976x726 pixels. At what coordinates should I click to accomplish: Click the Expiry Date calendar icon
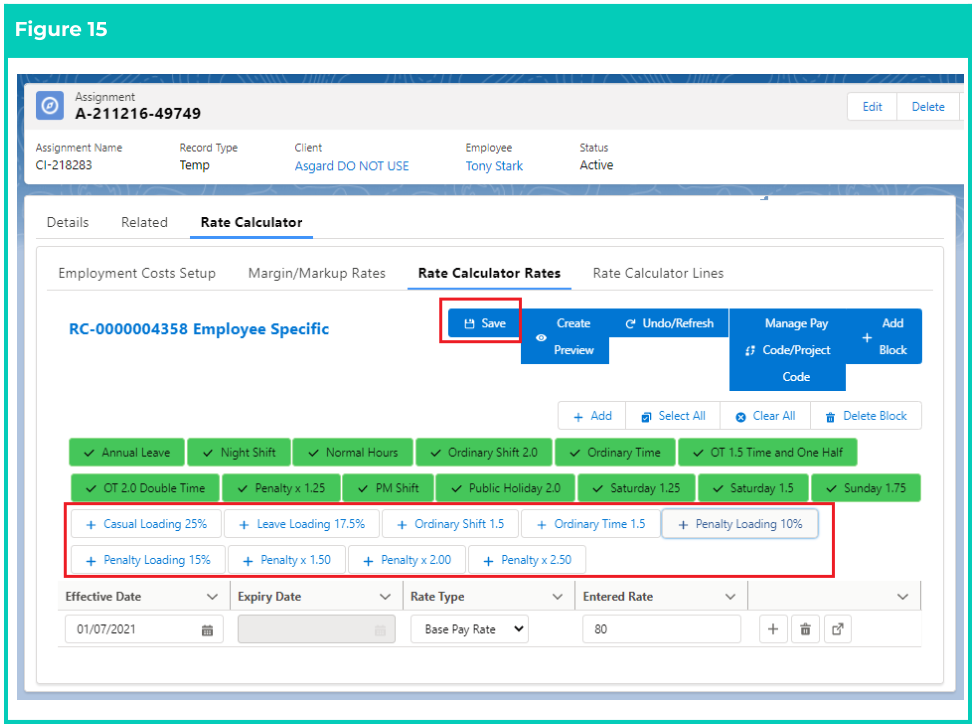coord(380,630)
